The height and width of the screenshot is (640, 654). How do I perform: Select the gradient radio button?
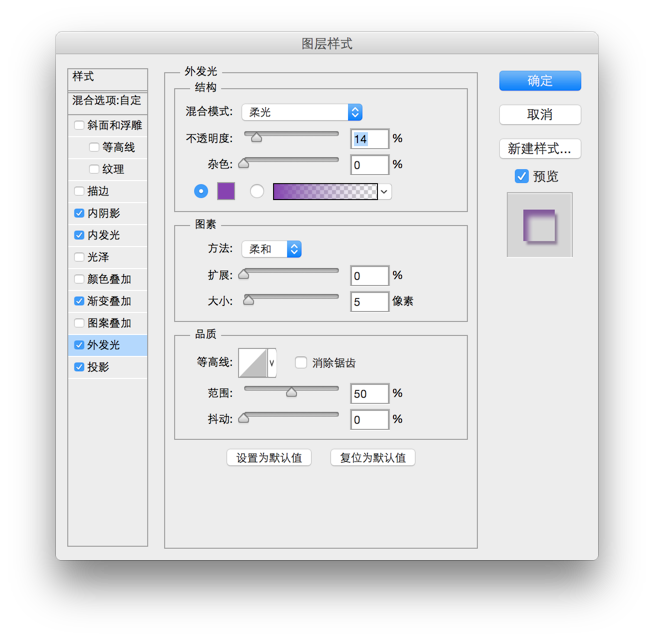257,191
